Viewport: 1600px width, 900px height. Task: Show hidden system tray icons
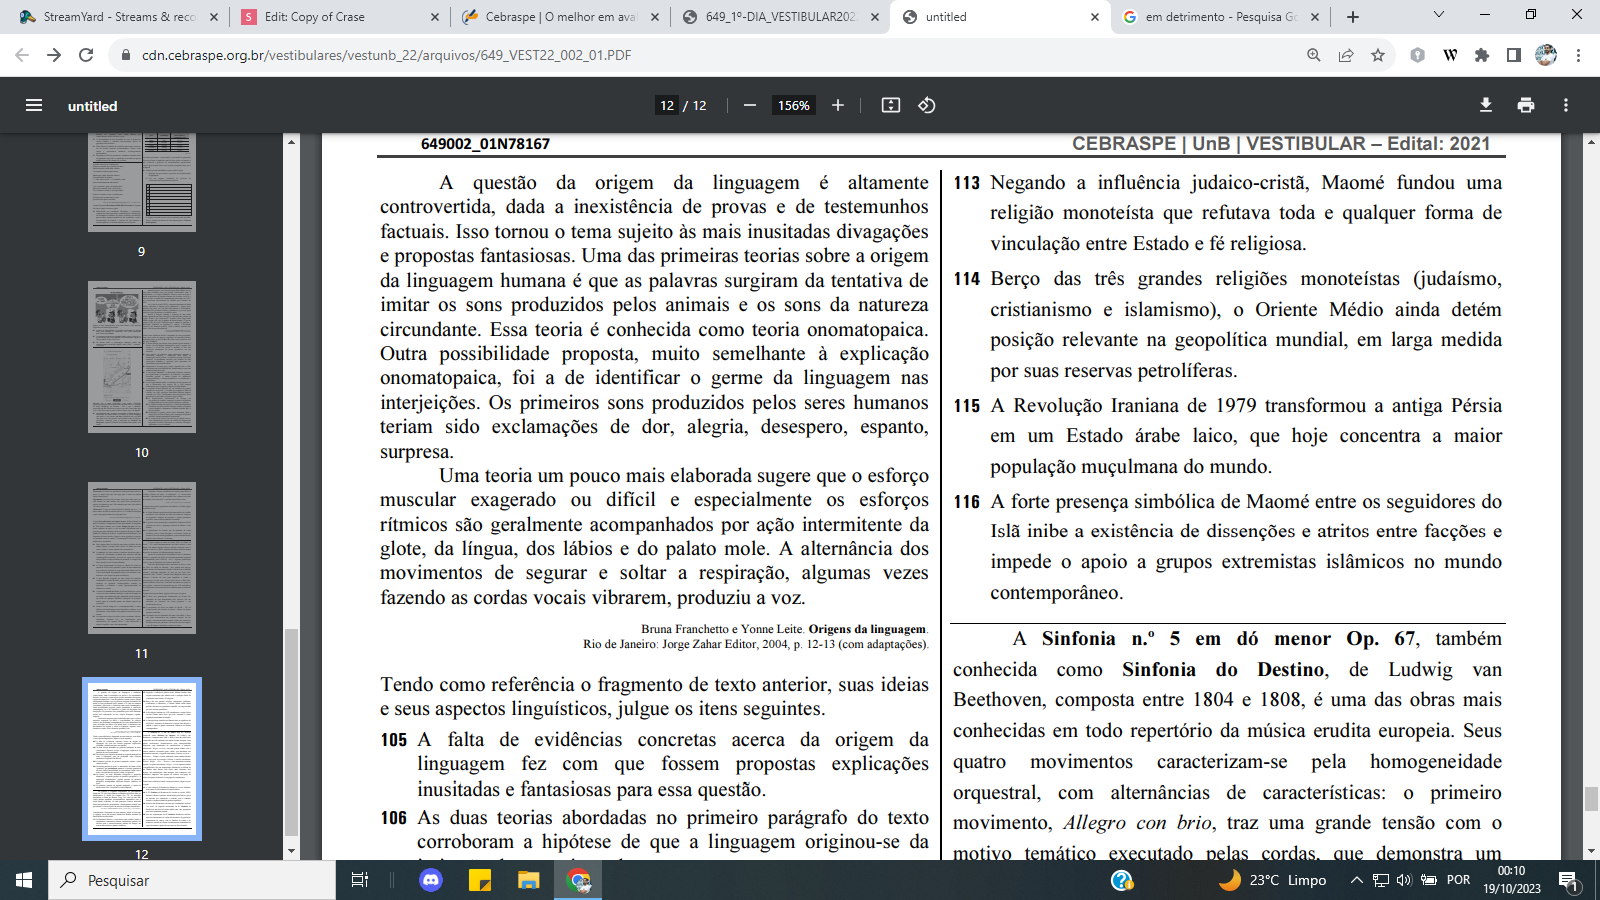tap(1356, 880)
